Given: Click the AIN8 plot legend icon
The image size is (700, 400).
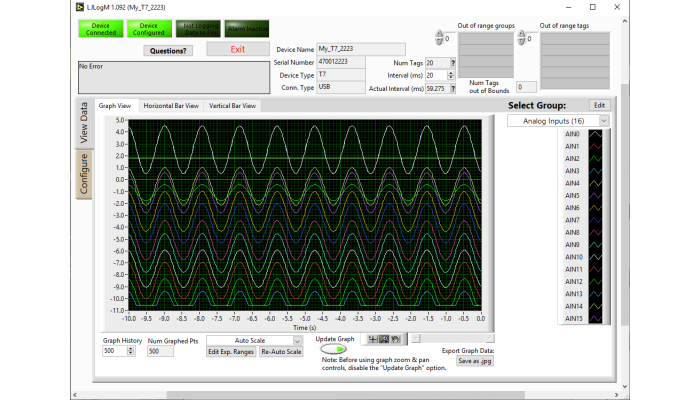Looking at the screenshot, I should pyautogui.click(x=596, y=233).
